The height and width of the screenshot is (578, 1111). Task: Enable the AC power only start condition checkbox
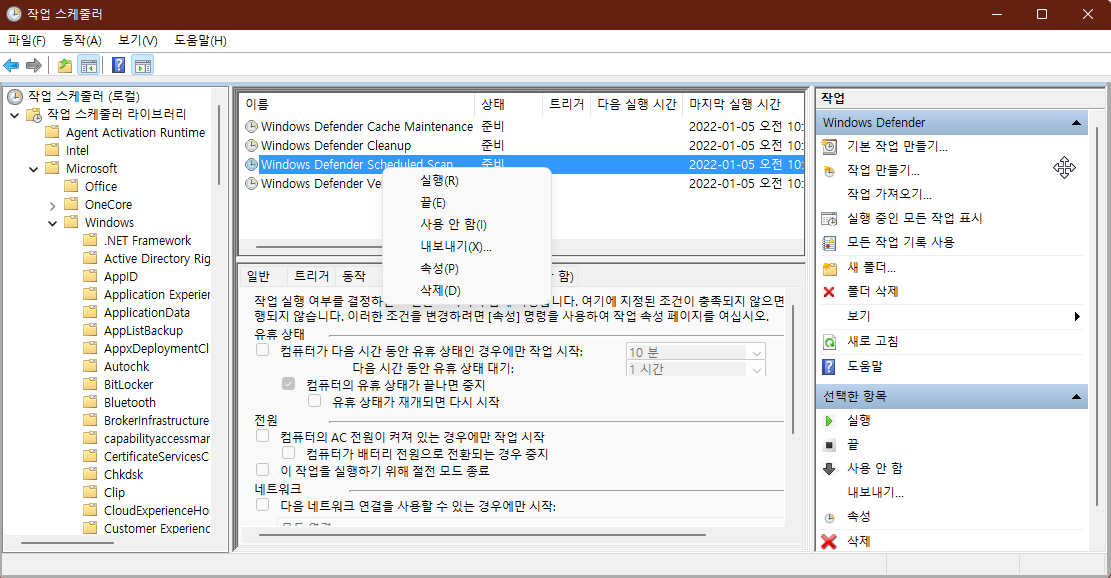pos(264,435)
